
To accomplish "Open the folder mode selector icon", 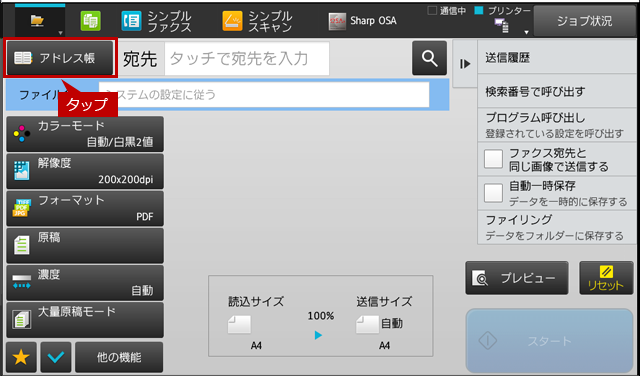I will (x=38, y=21).
